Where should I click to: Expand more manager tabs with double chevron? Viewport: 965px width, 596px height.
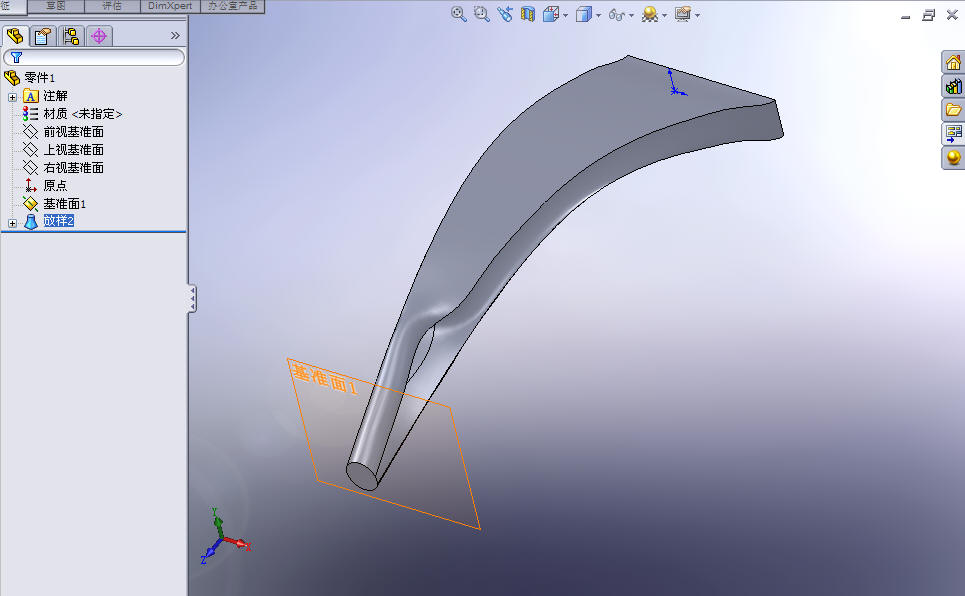click(x=175, y=36)
